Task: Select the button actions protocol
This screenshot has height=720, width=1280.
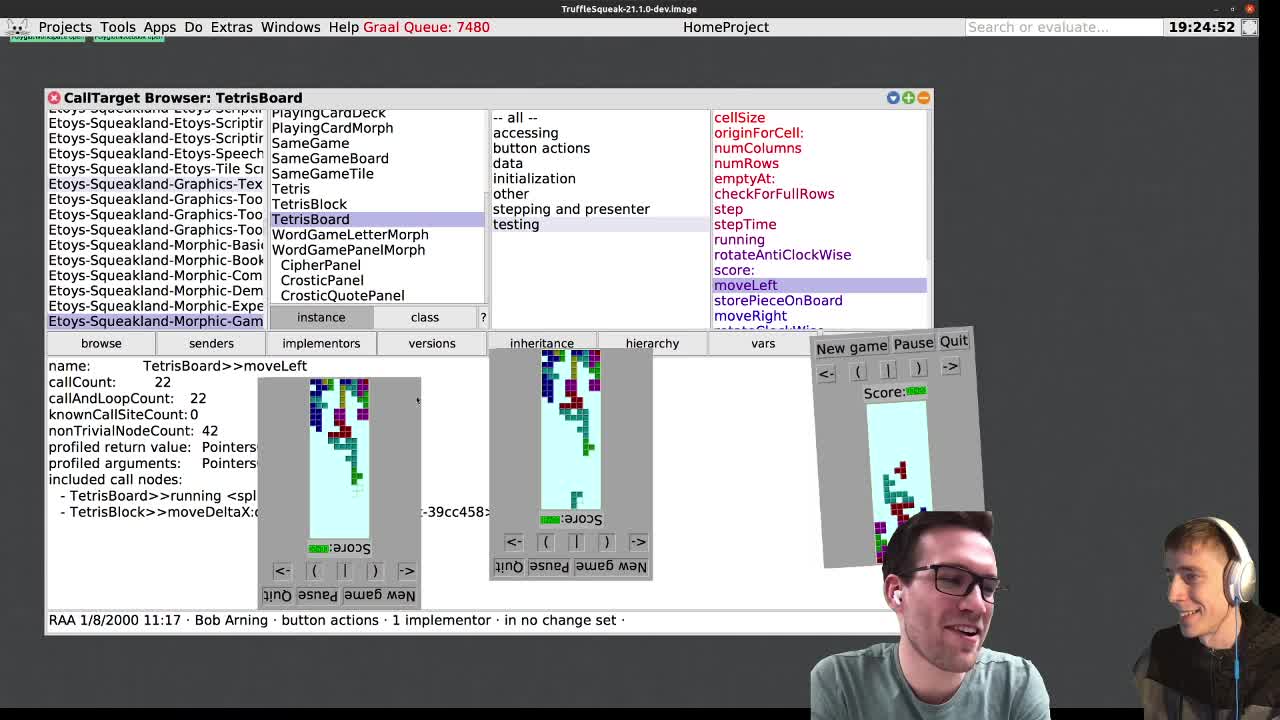Action: 541,148
